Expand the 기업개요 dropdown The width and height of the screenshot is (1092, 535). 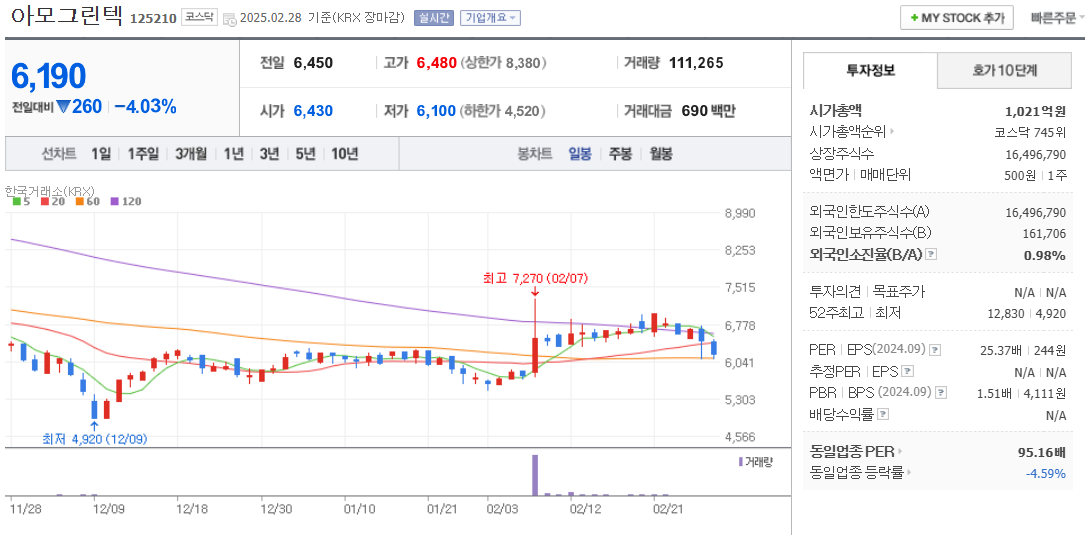(490, 18)
